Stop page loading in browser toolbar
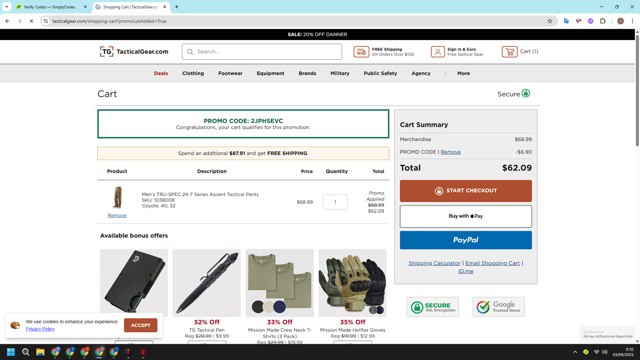 point(31,21)
